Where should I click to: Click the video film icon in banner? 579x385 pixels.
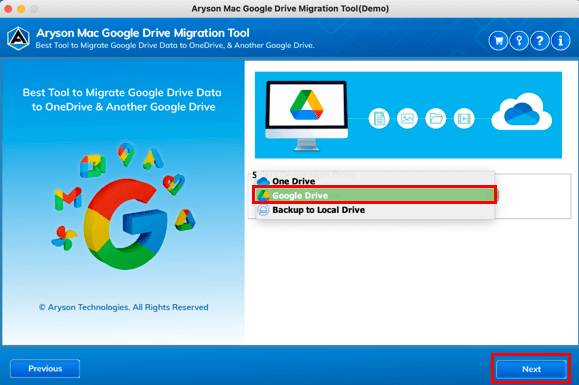[464, 118]
